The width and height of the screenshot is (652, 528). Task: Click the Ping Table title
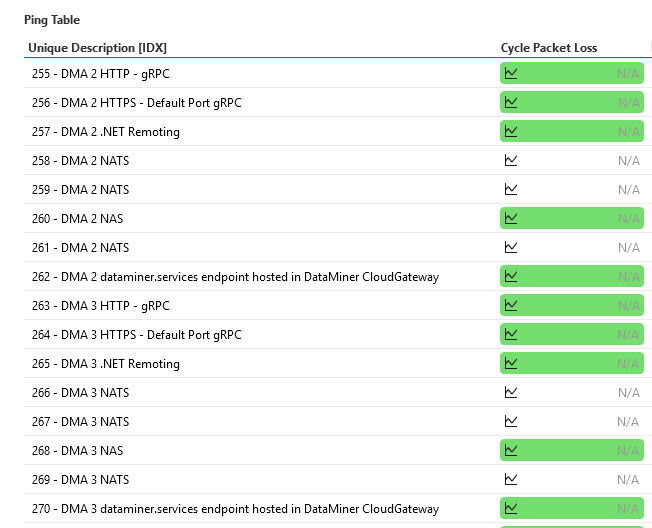(52, 20)
